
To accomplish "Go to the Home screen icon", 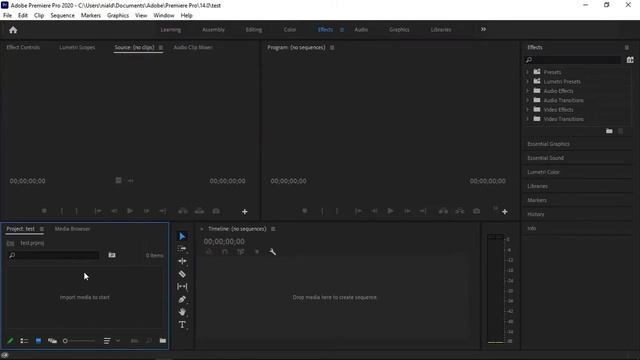I will click(x=13, y=30).
